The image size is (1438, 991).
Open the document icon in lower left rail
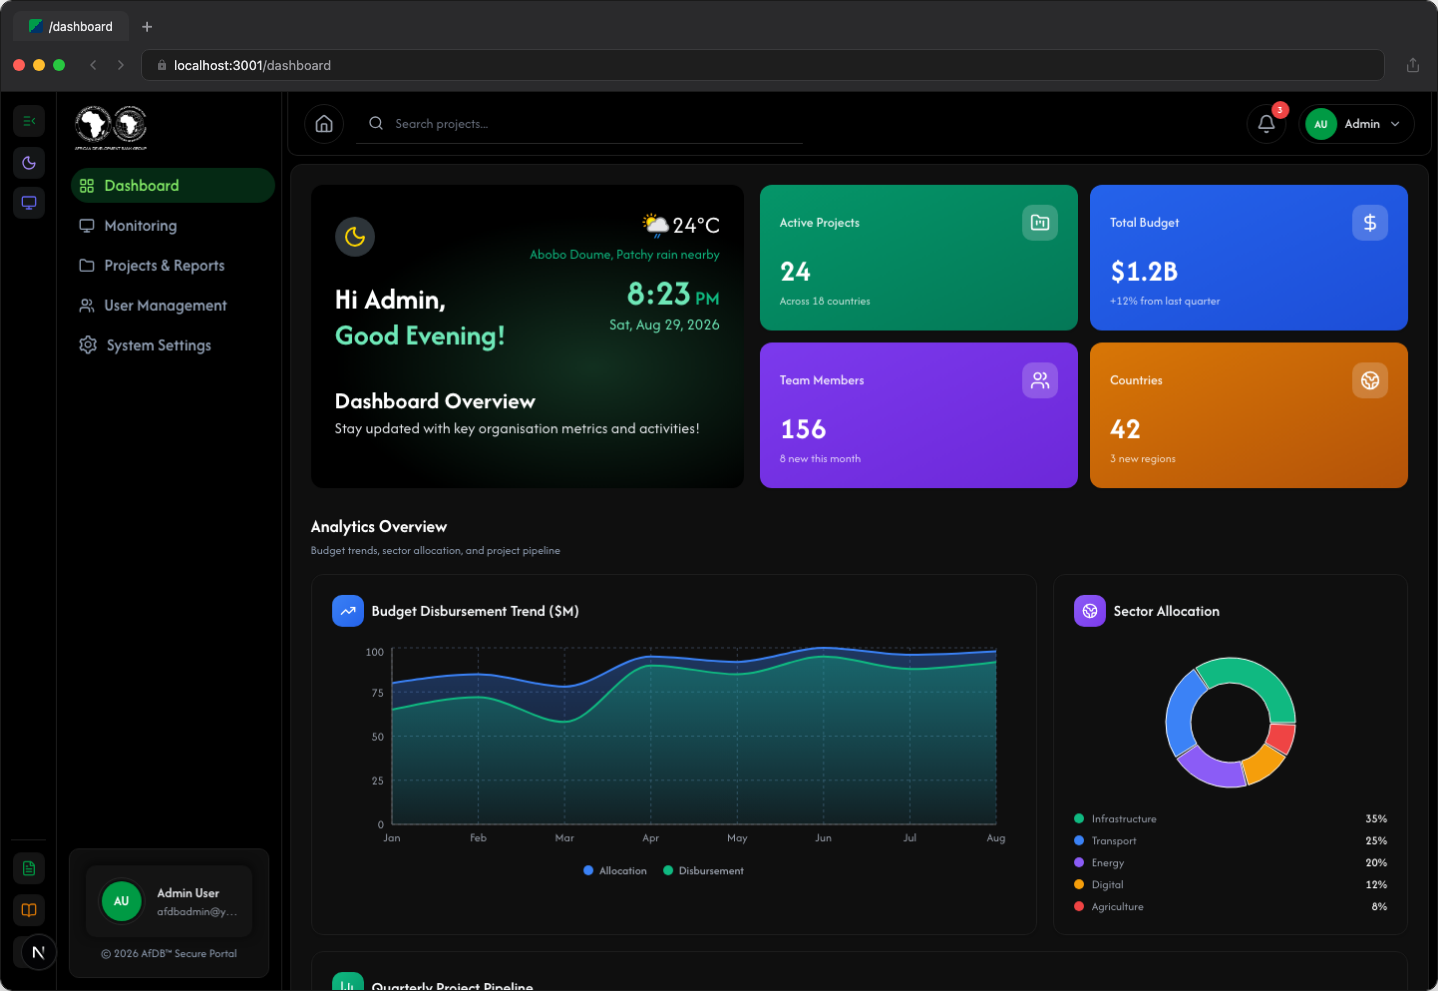pos(29,868)
